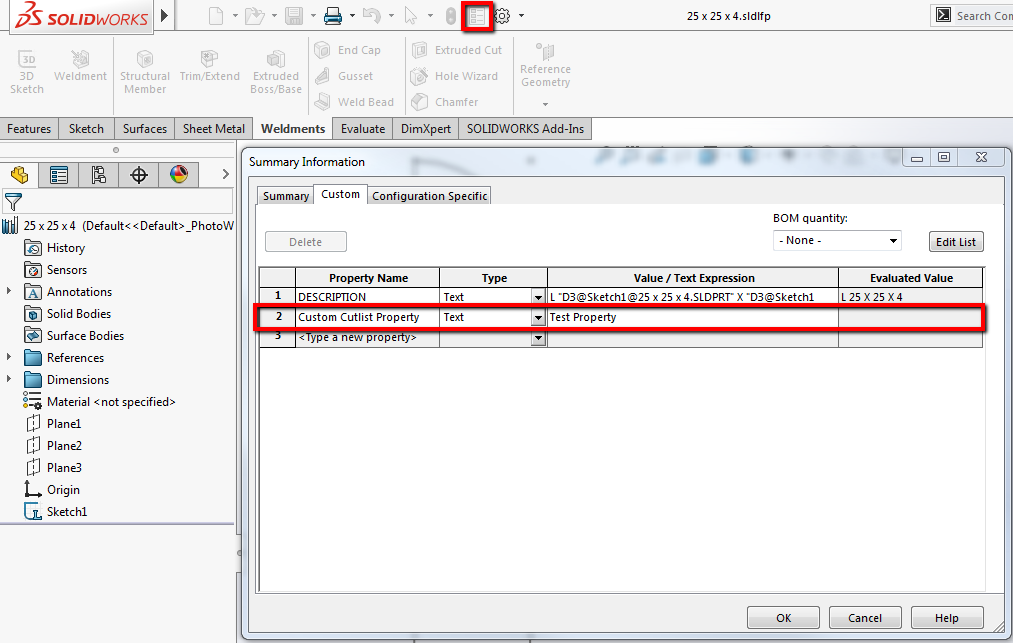Click the Extruded Cut tool

tap(457, 50)
